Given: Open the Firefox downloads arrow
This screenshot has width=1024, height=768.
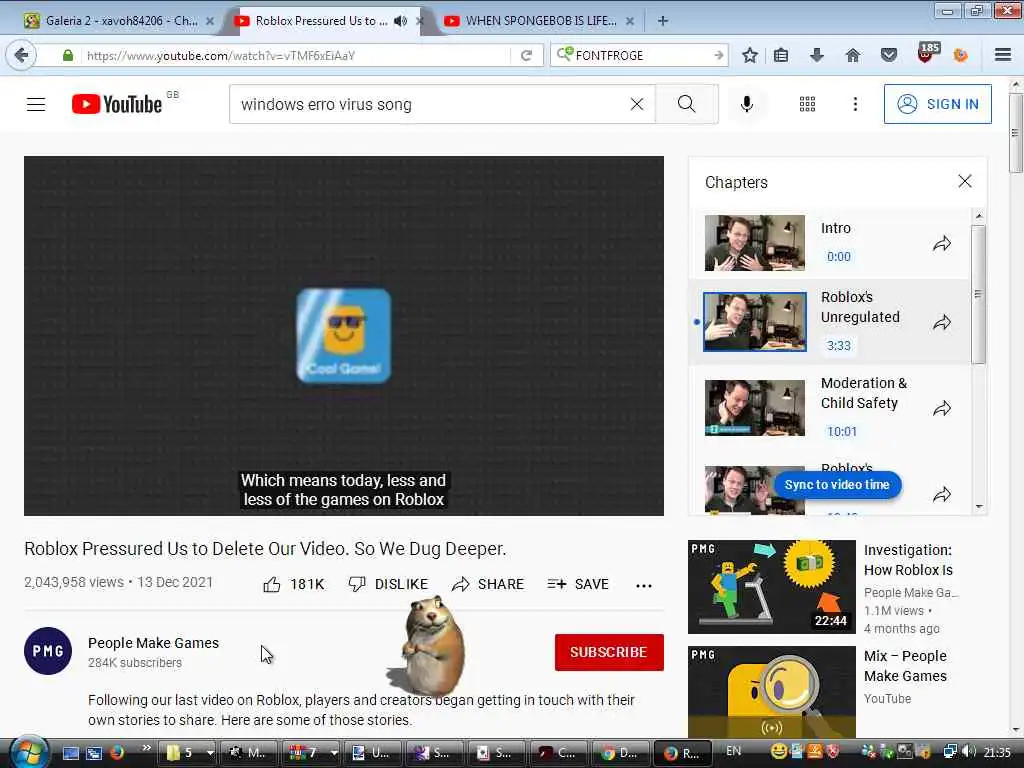Looking at the screenshot, I should pos(816,56).
